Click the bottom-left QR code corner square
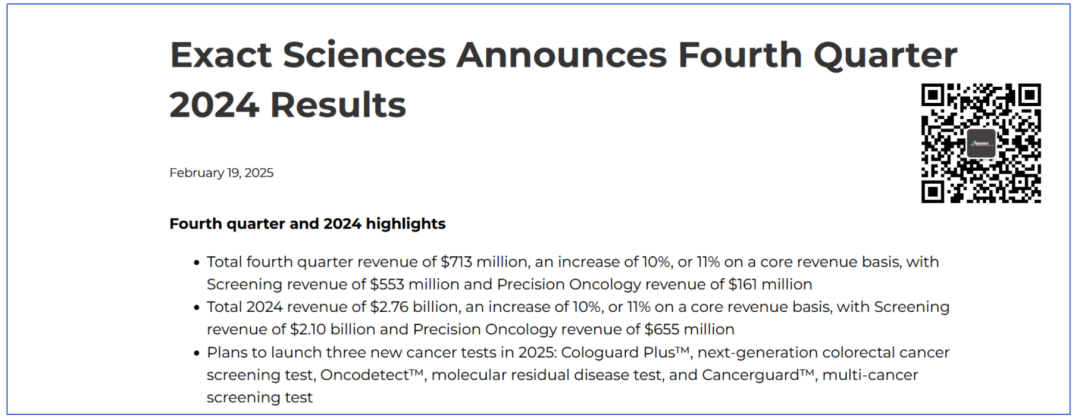This screenshot has height=418, width=1080. click(x=934, y=191)
